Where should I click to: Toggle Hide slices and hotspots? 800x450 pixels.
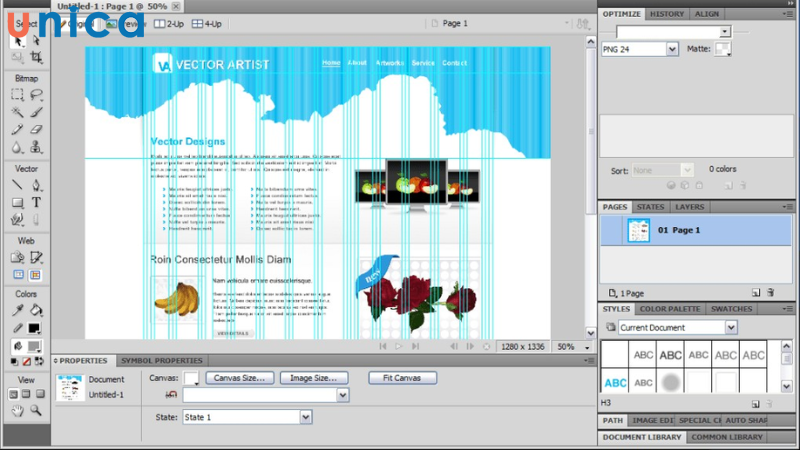(17, 274)
